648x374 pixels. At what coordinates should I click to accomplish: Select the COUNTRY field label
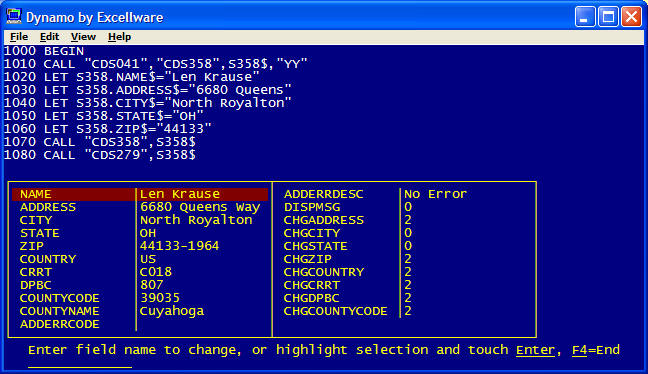[48, 259]
